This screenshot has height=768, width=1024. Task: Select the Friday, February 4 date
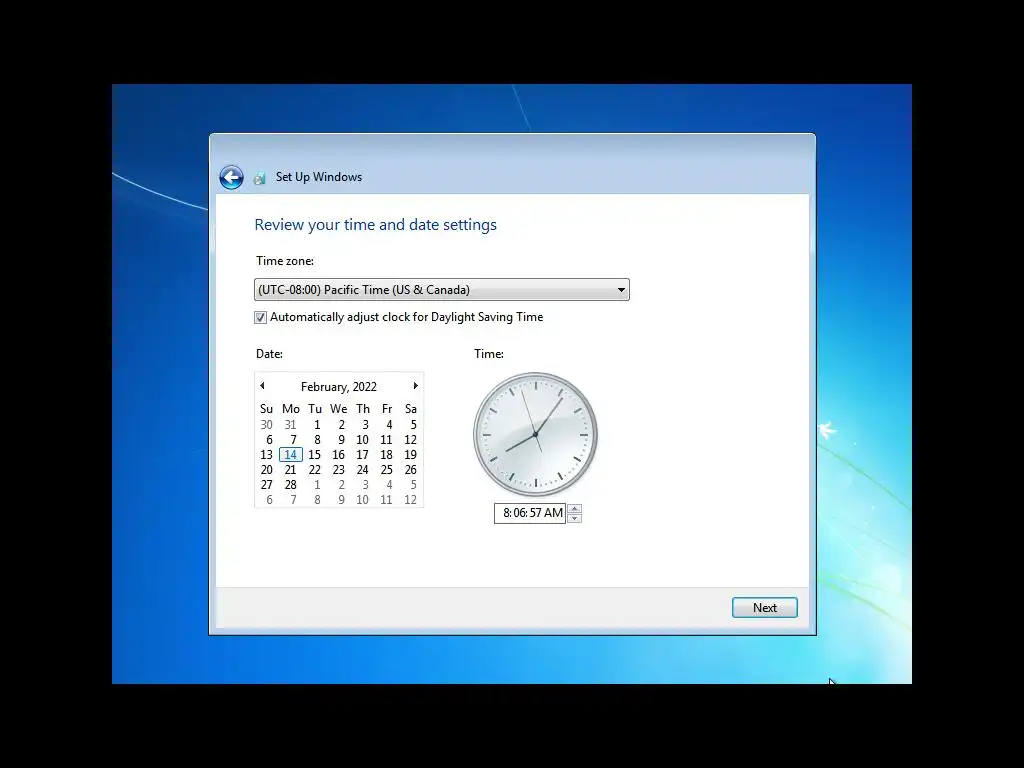pyautogui.click(x=389, y=424)
